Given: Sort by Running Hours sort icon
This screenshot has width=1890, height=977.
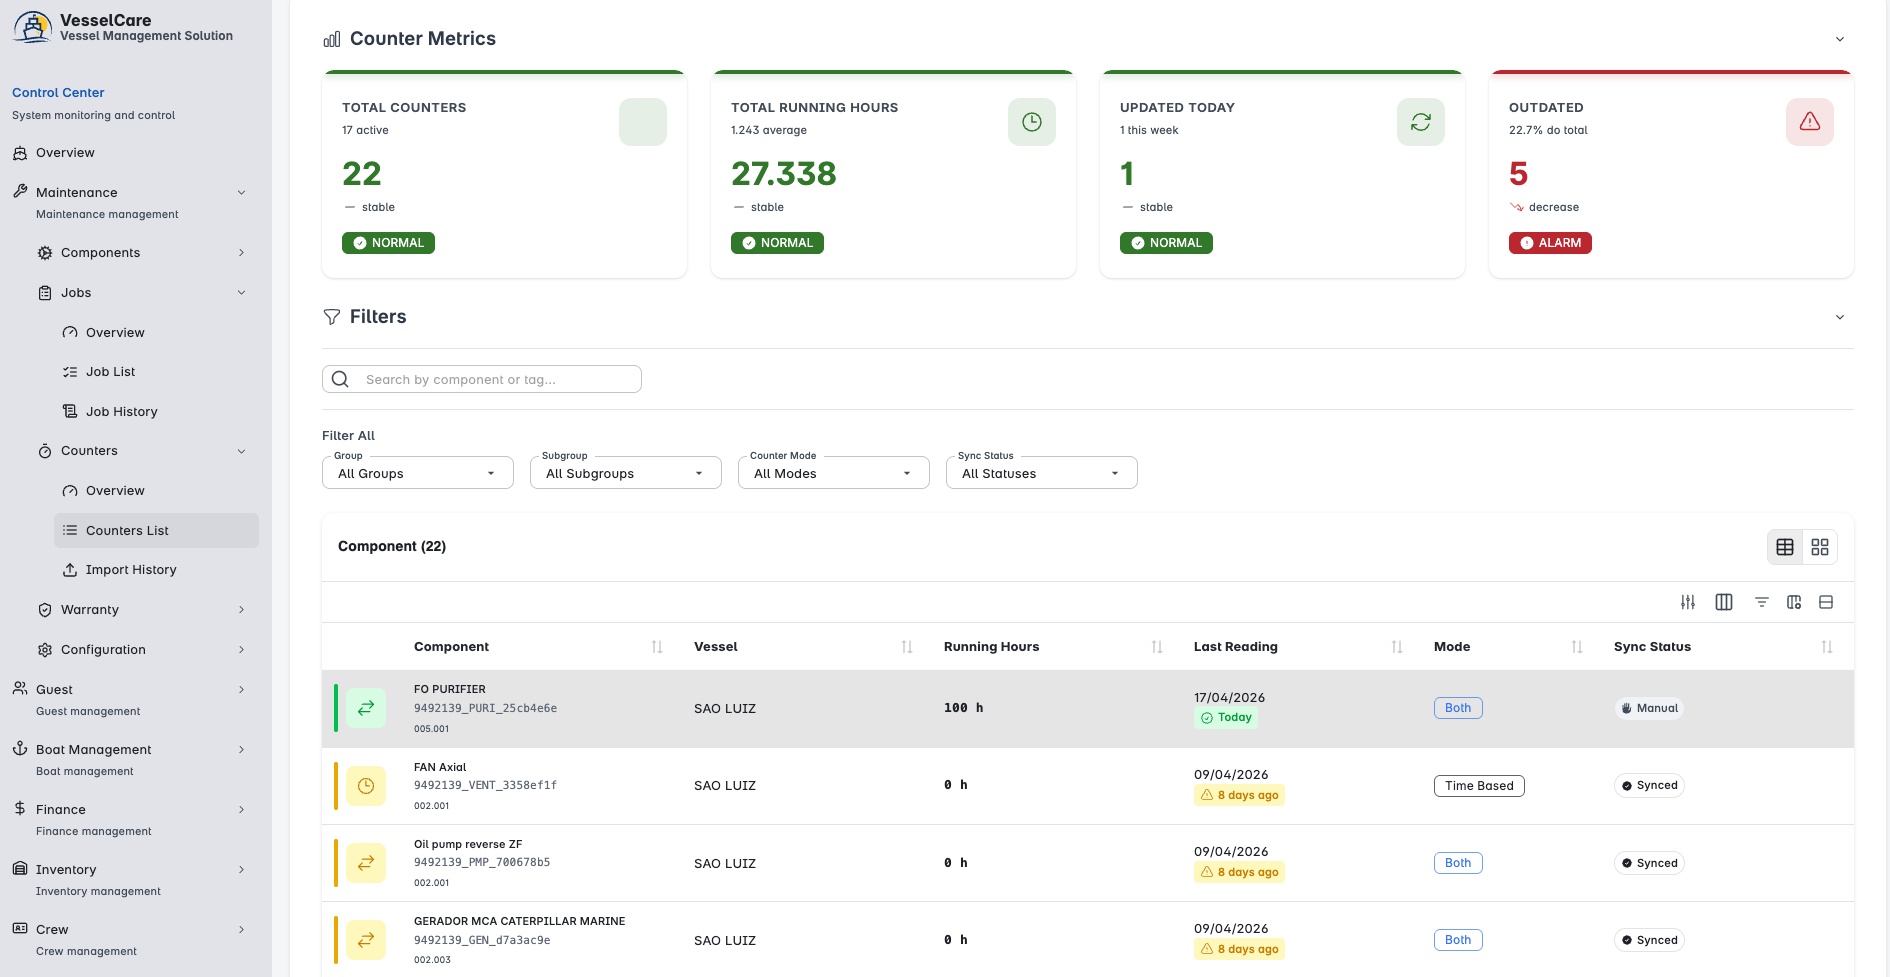Looking at the screenshot, I should (x=1157, y=647).
